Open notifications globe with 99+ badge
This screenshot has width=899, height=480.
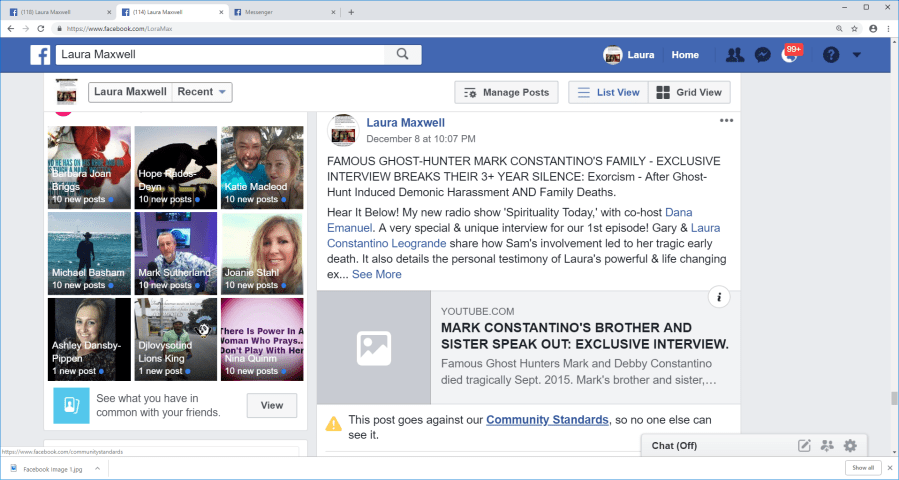[789, 55]
